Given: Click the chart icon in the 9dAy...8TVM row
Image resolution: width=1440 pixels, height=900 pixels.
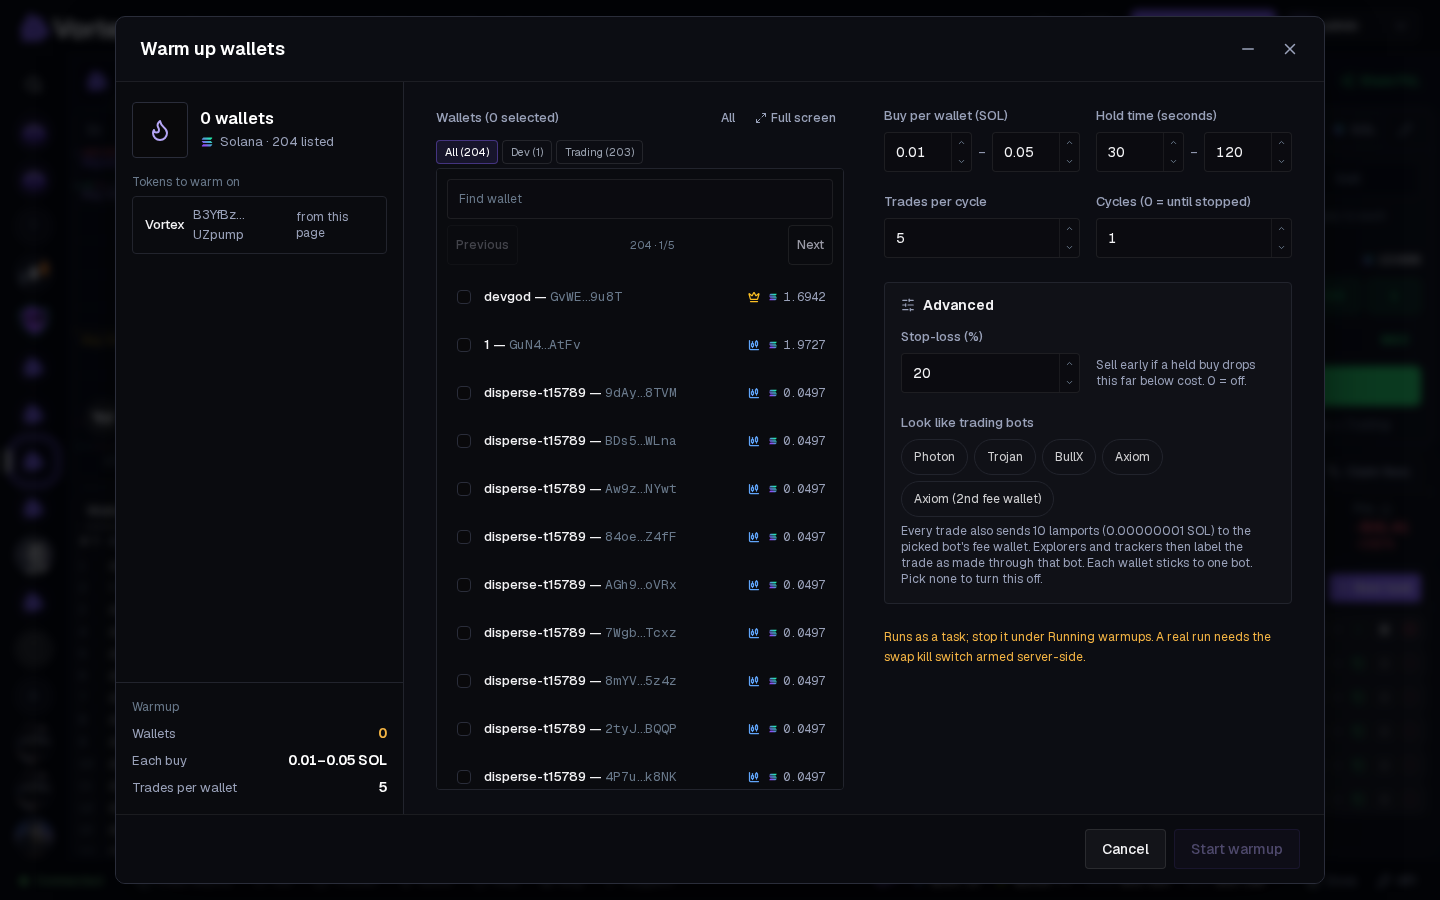Looking at the screenshot, I should [x=754, y=393].
